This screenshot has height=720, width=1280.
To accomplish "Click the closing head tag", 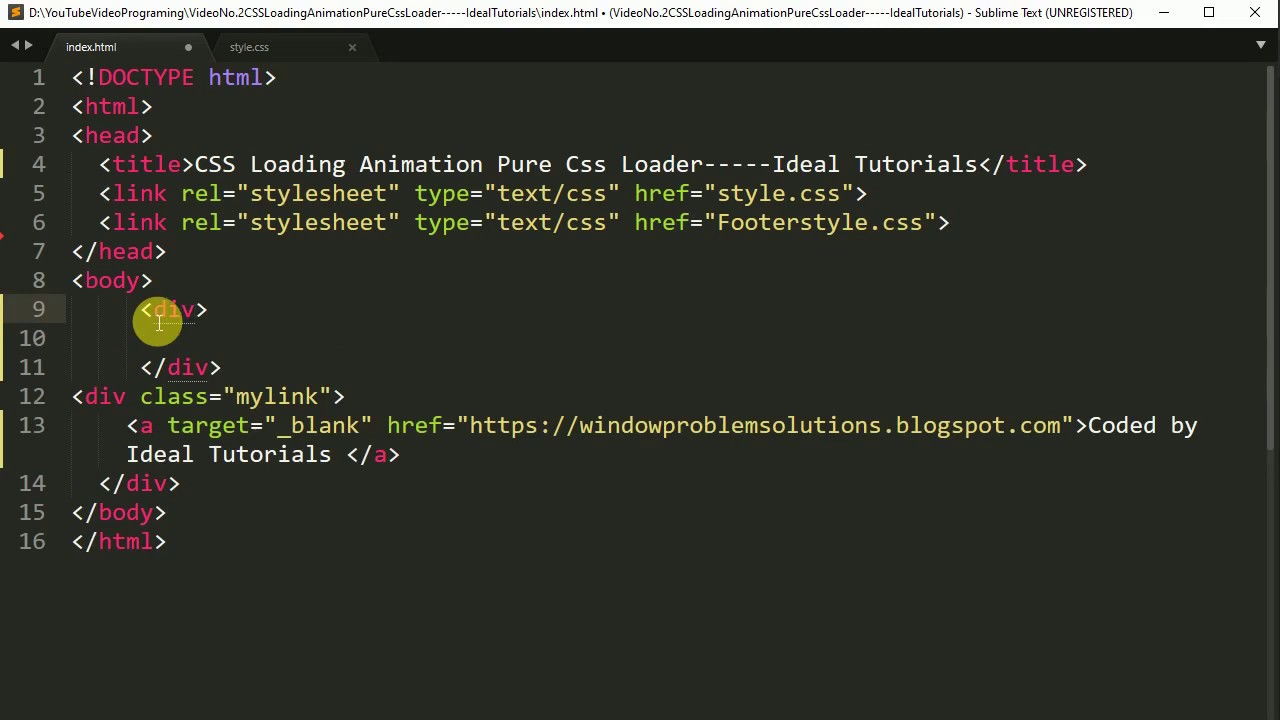I will 119,251.
